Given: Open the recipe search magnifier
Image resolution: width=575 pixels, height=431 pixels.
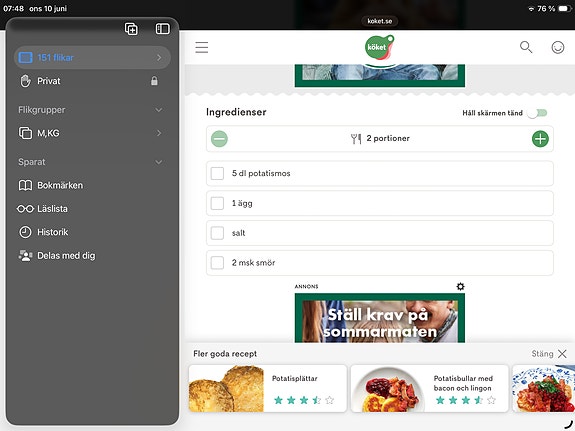Looking at the screenshot, I should [526, 47].
